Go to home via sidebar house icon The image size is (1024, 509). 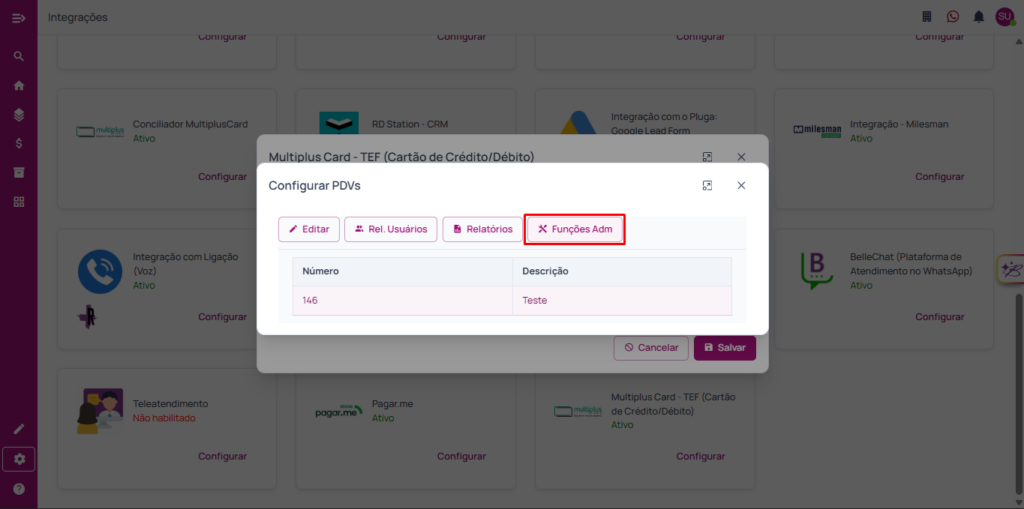(18, 85)
